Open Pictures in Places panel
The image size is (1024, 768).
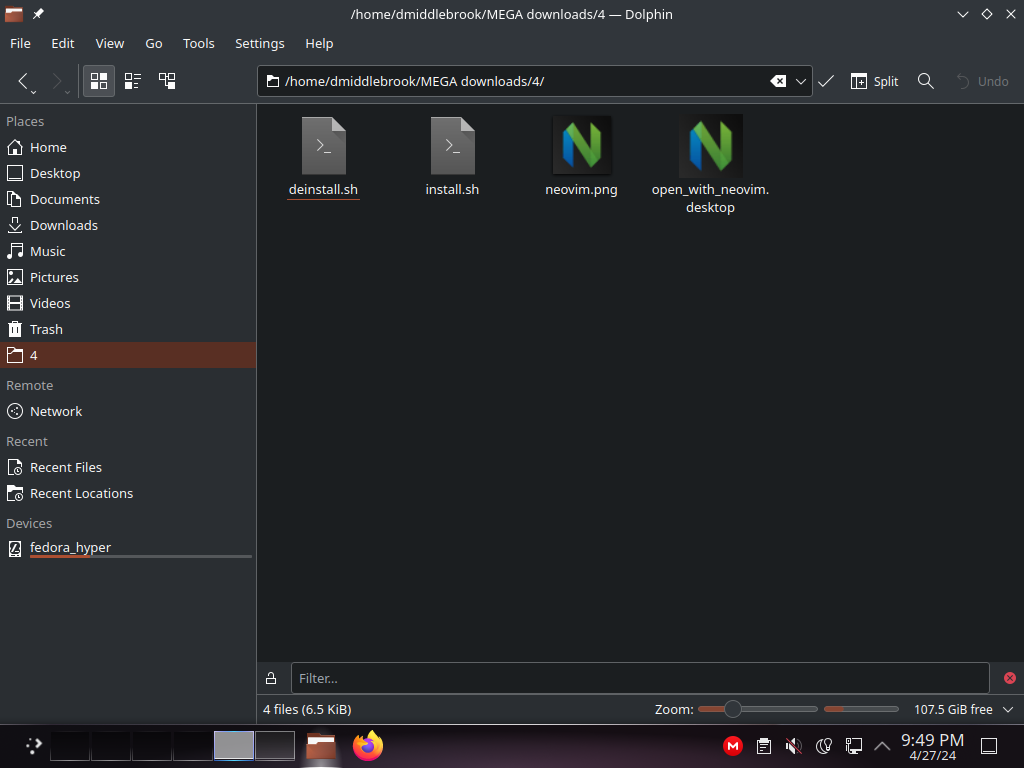click(128, 278)
